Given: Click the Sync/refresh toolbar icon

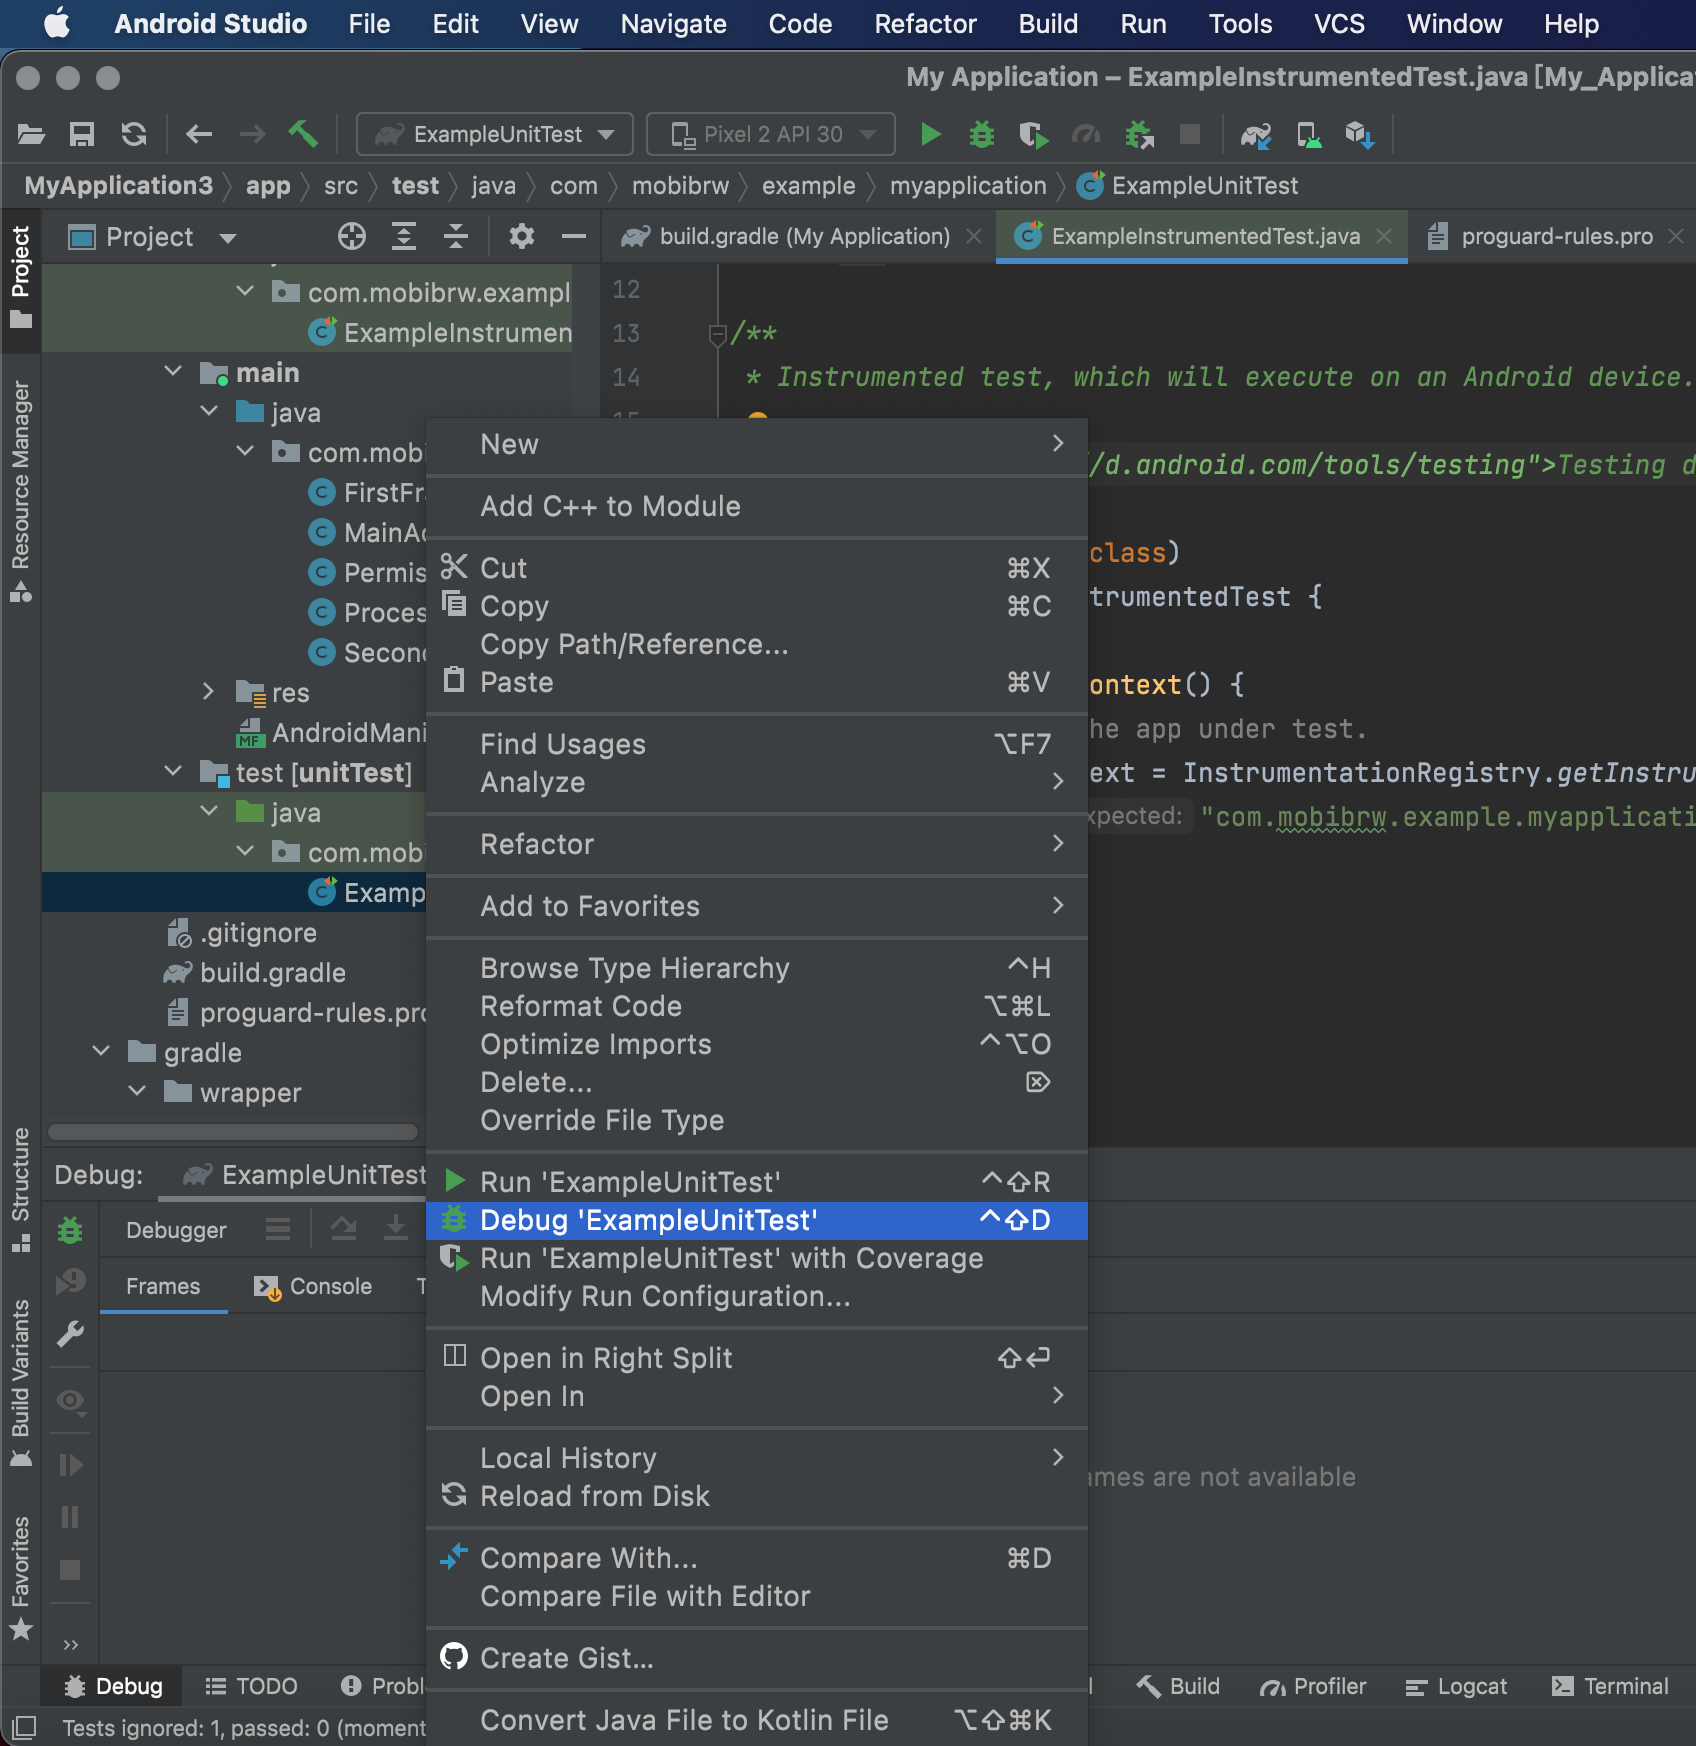Looking at the screenshot, I should [134, 134].
